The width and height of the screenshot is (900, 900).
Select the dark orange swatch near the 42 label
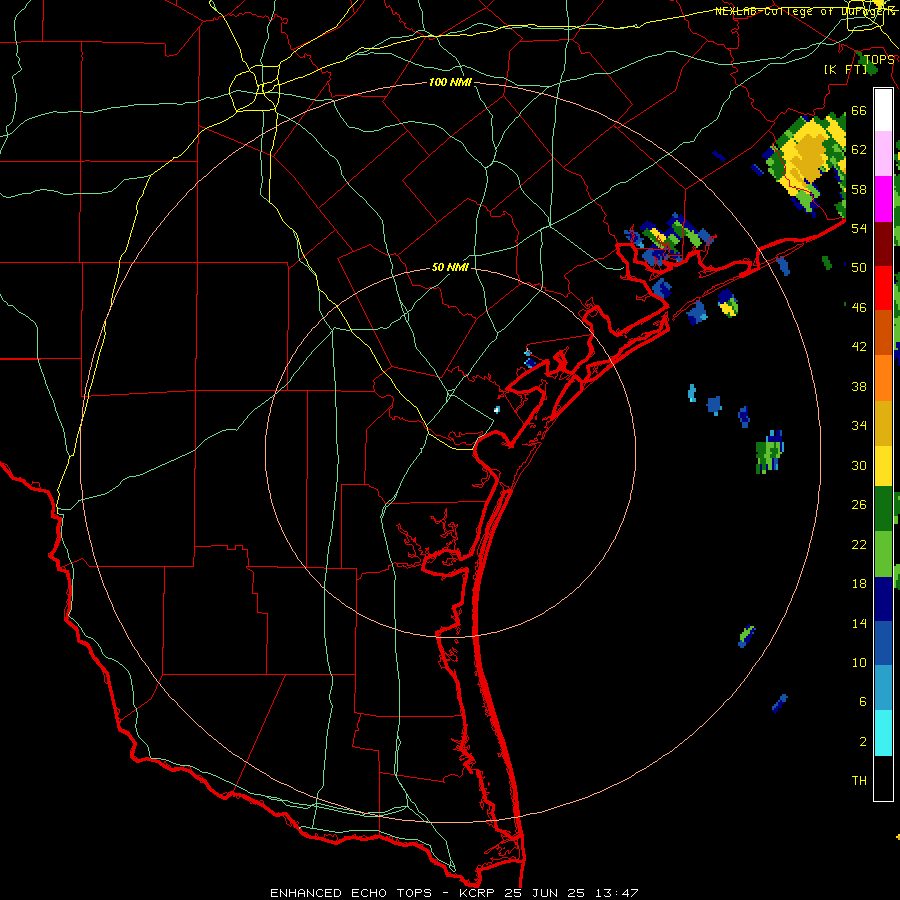click(883, 333)
